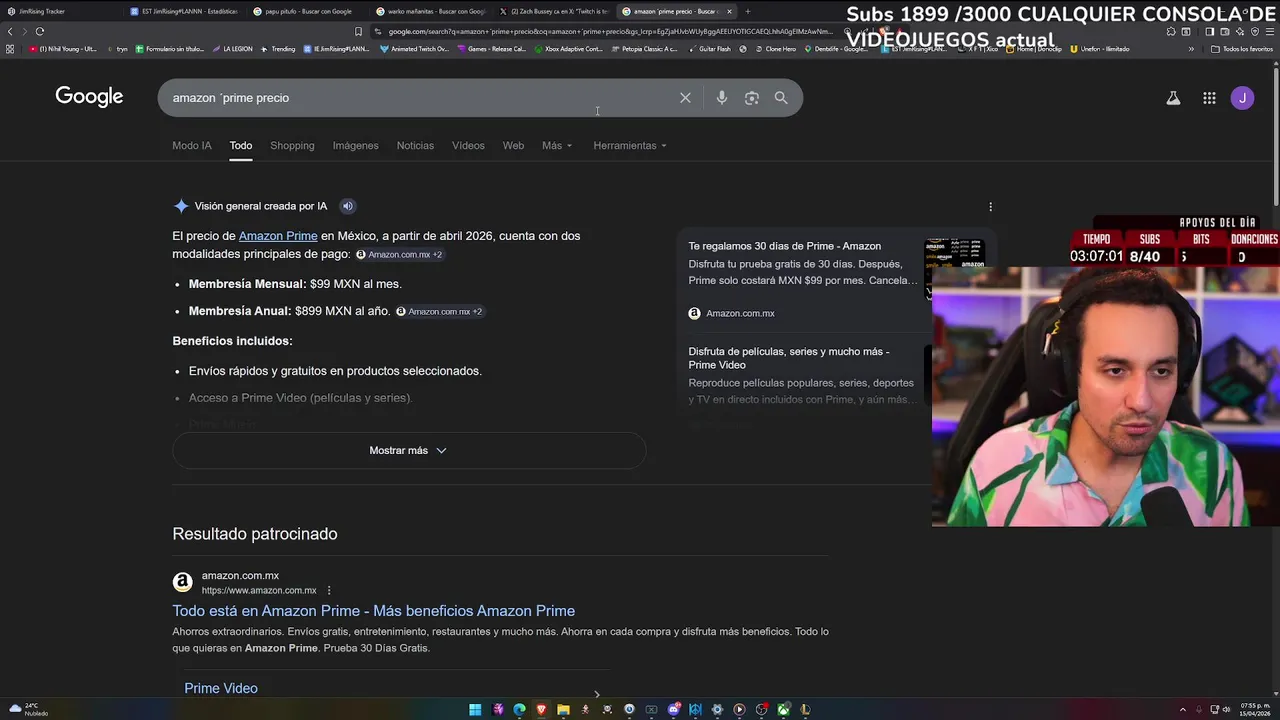Open a new browser tab
This screenshot has width=1280, height=720.
click(747, 11)
